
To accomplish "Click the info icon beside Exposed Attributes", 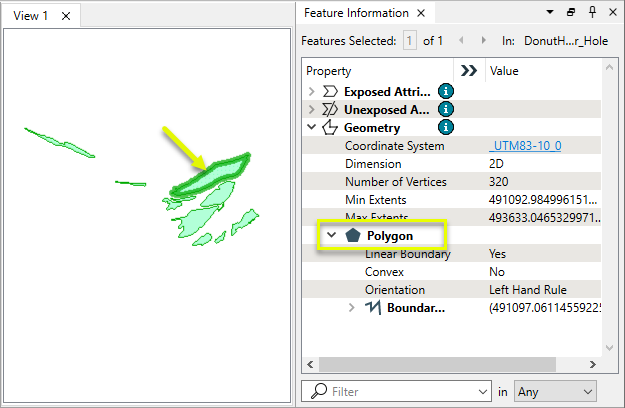I will (x=446, y=91).
